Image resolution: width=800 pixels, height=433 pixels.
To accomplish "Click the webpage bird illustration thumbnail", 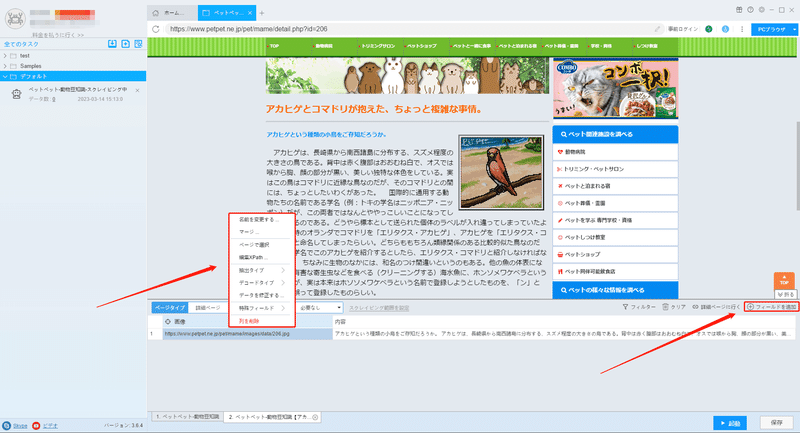I will [x=501, y=172].
